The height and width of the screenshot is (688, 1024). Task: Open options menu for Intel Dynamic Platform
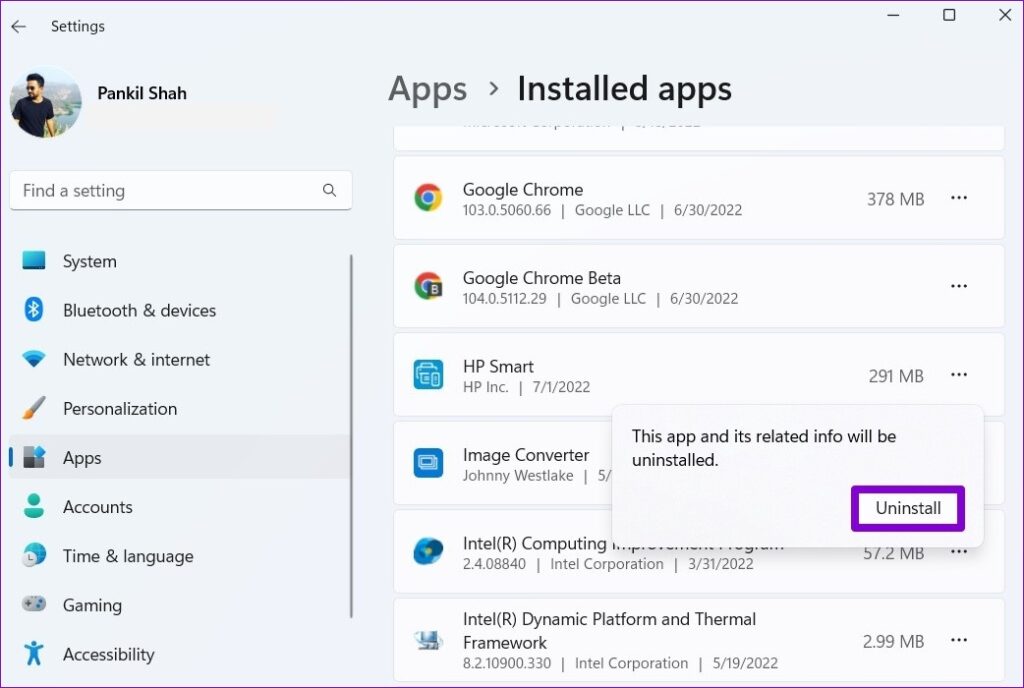pos(959,640)
